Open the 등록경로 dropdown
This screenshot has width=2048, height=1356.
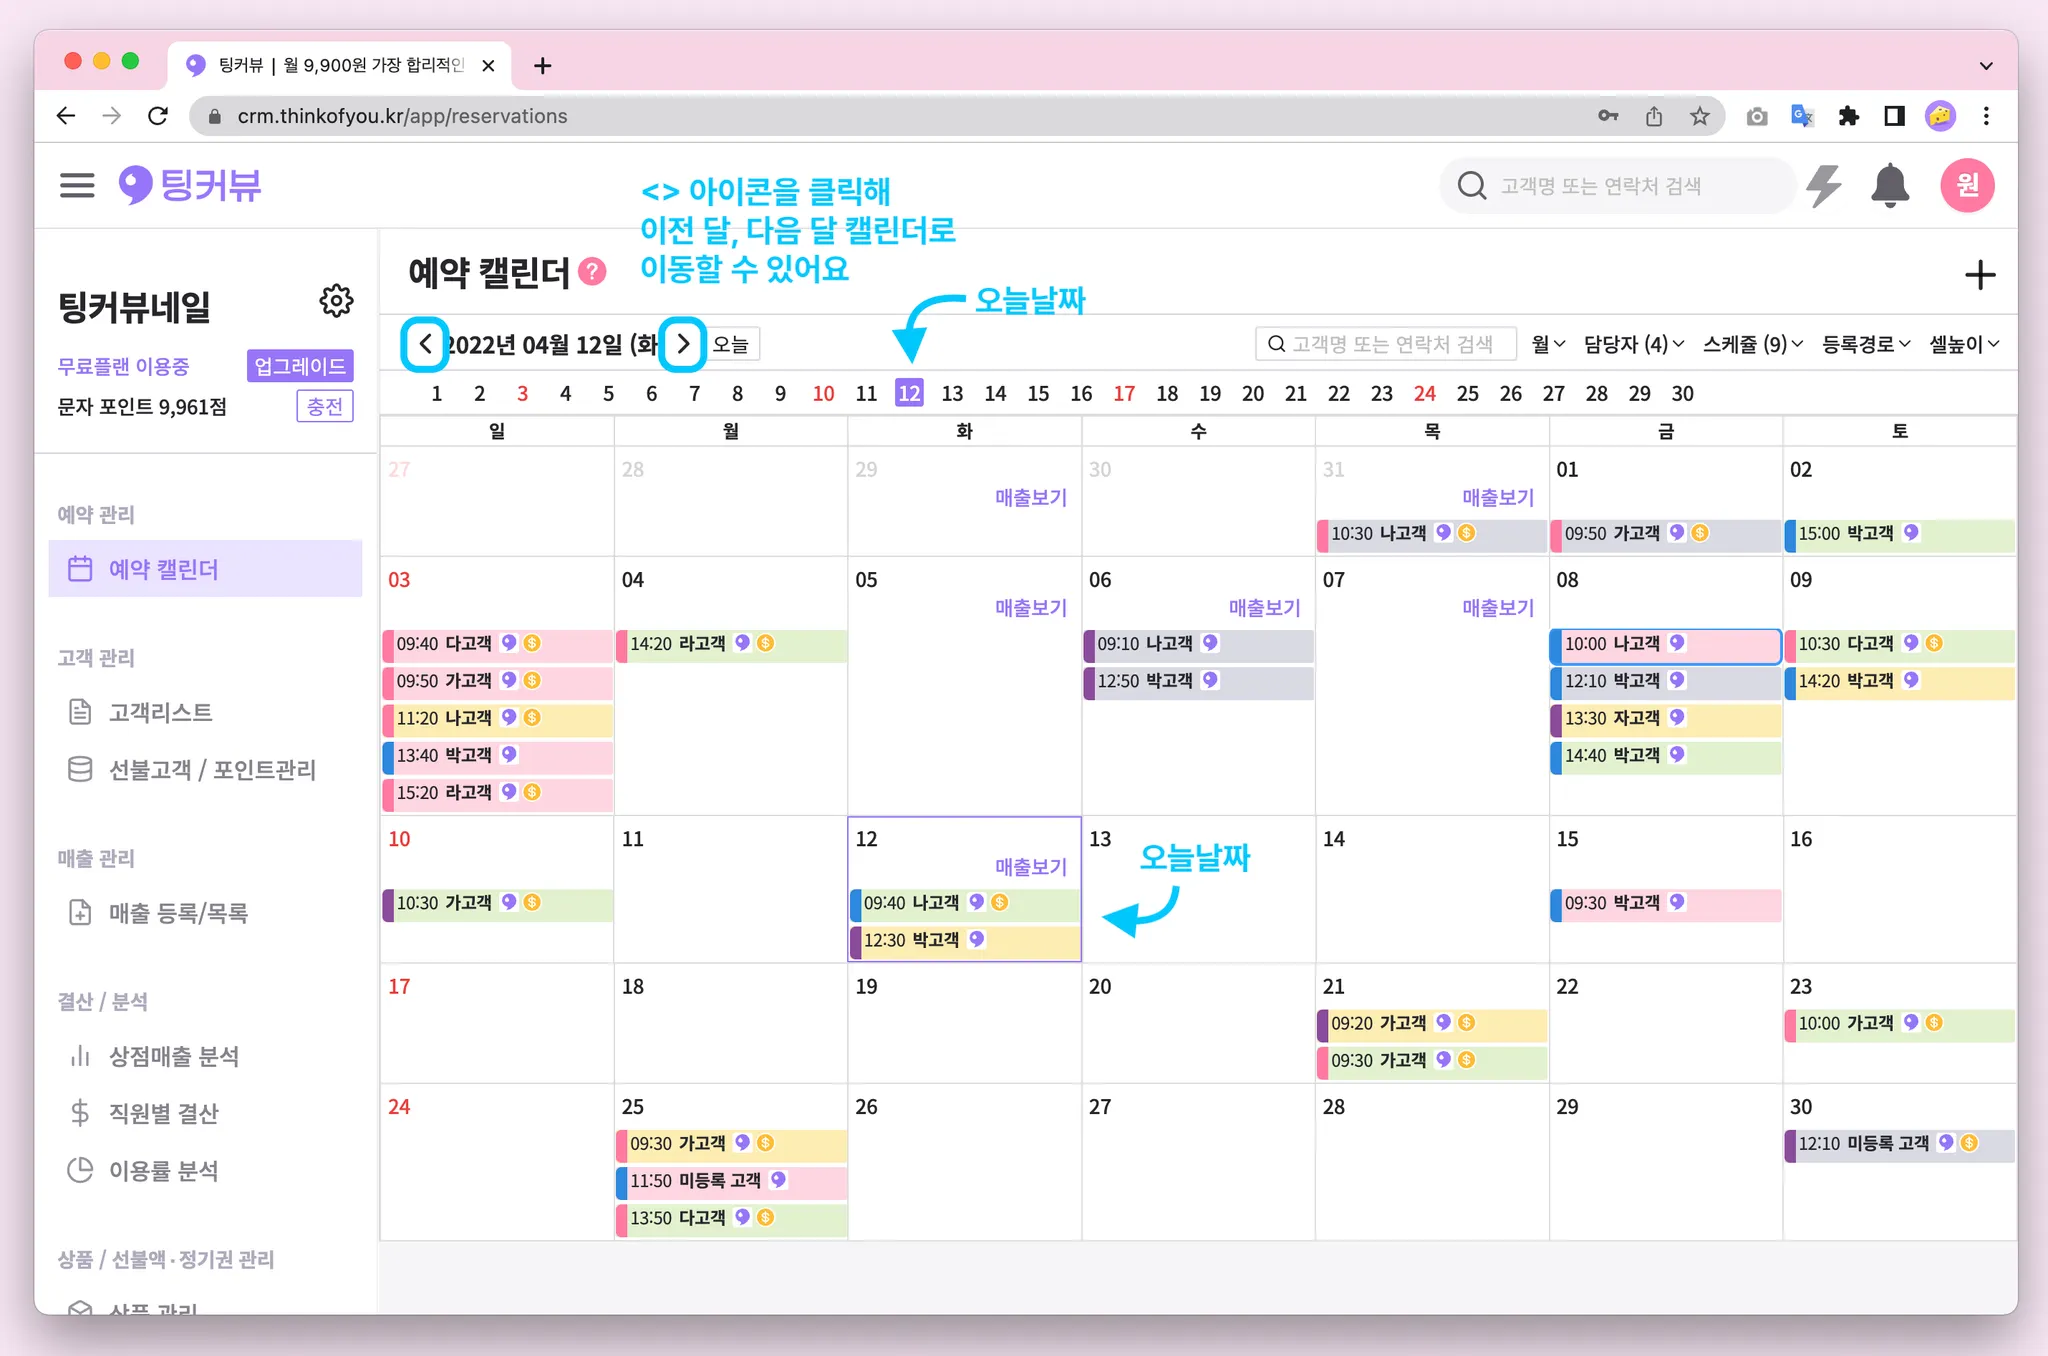1865,344
